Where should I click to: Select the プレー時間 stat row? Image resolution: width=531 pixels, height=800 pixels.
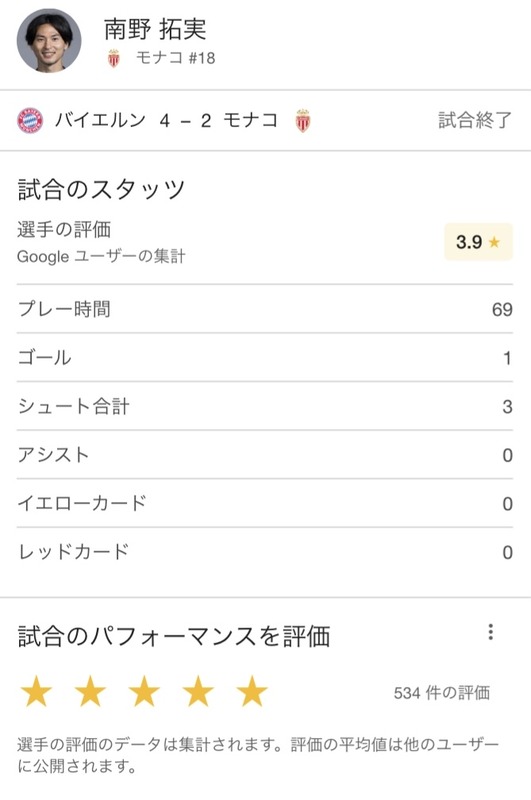[265, 309]
